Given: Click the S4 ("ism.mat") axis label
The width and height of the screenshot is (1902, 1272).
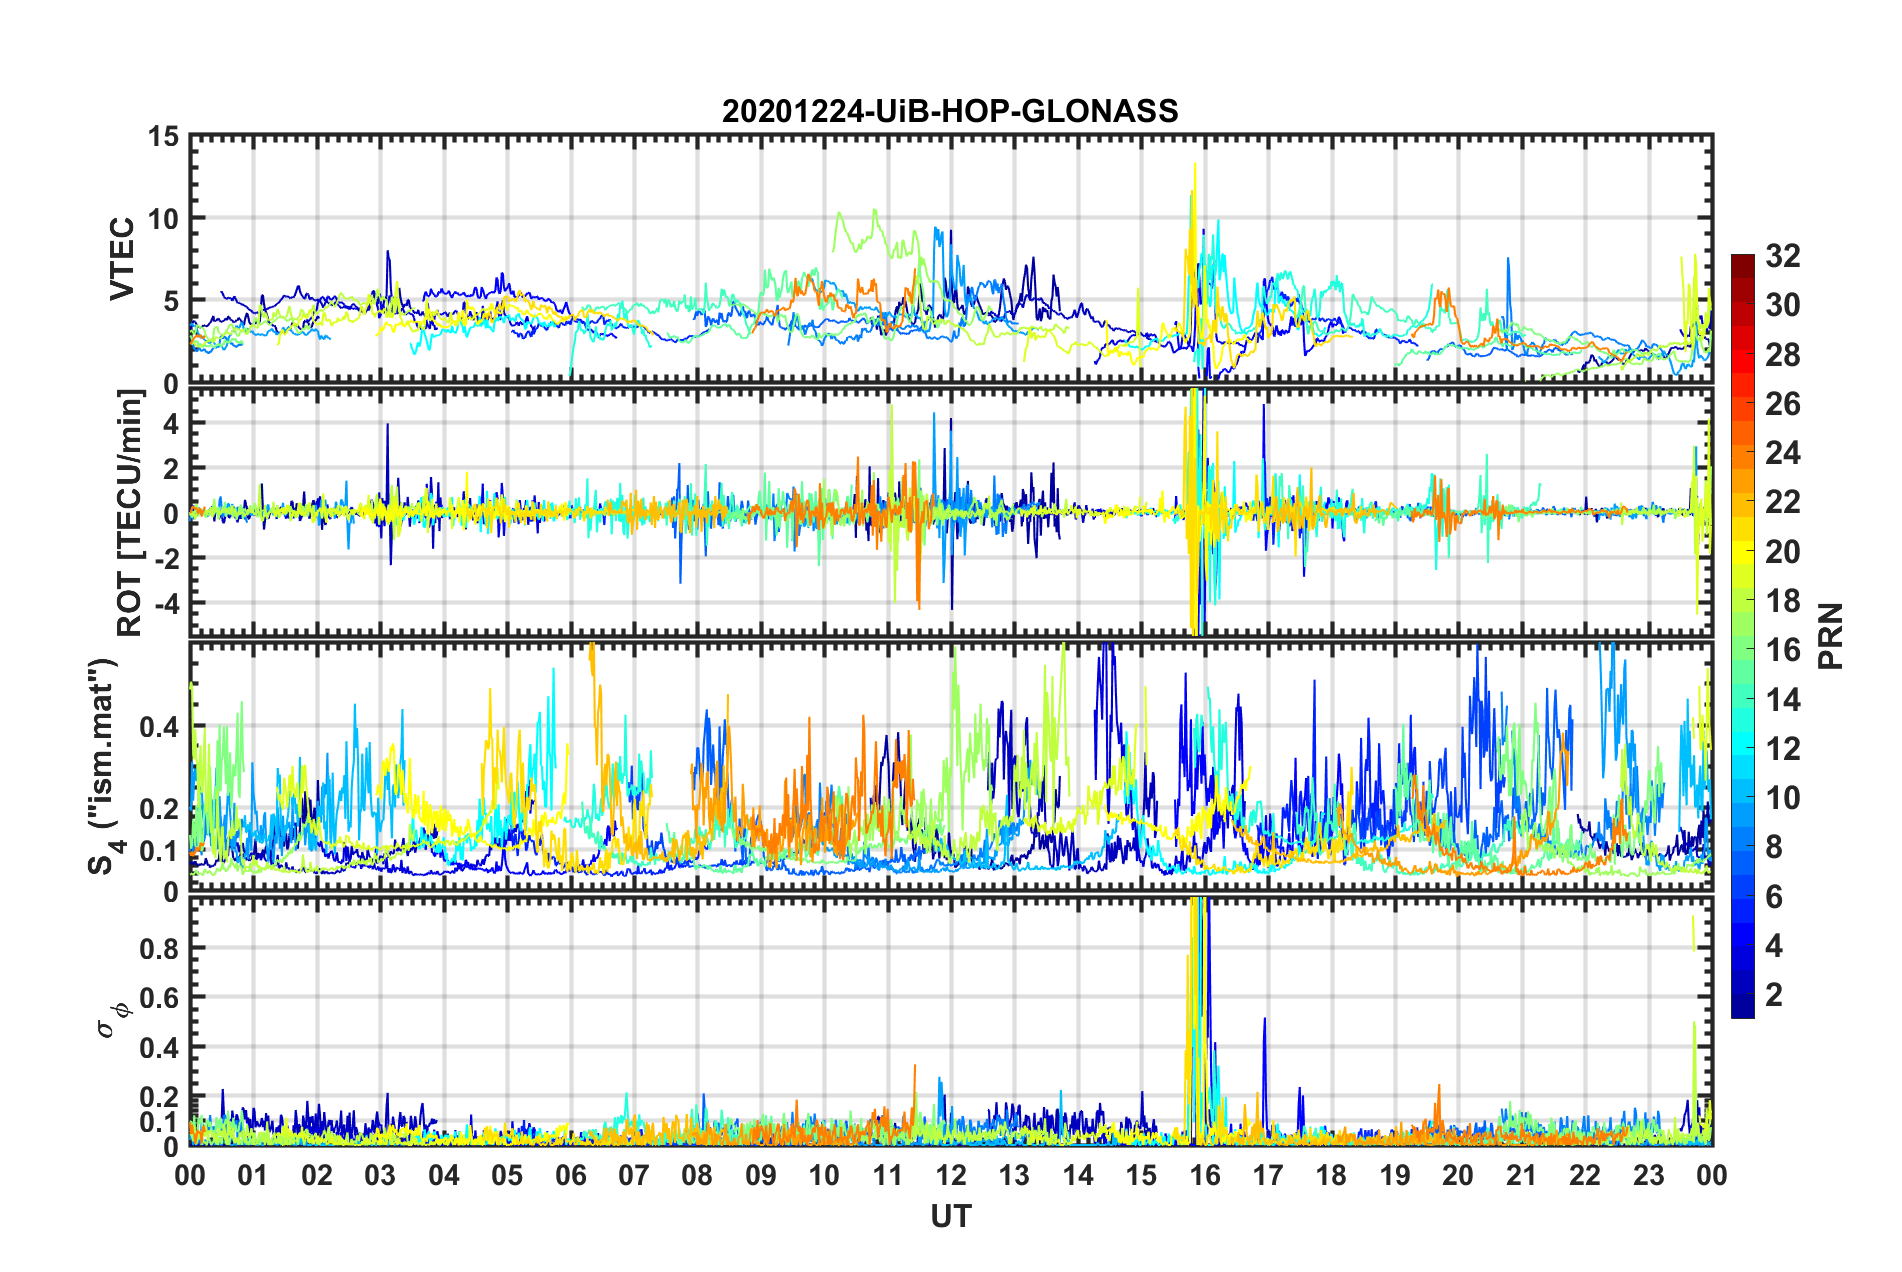Looking at the screenshot, I should 104,767.
